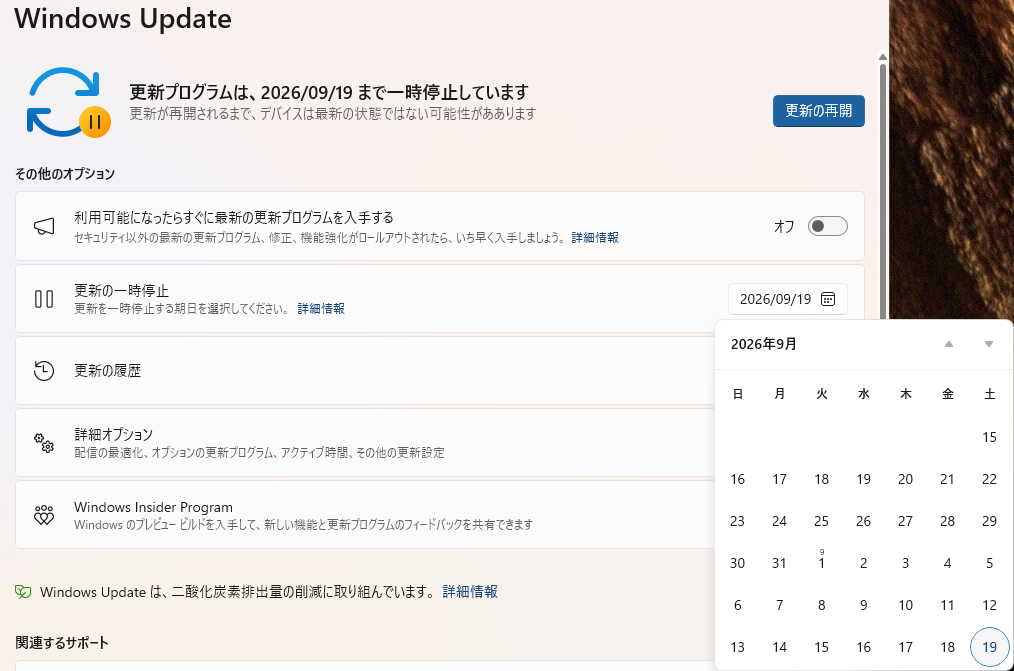This screenshot has height=671, width=1014.
Task: Open 詳細情報 link in 更新の一時停止 row
Action: click(x=321, y=309)
